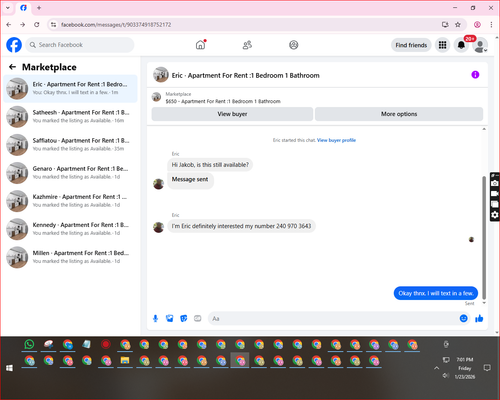
Task: Click the taskbar volume icon
Action: point(445,376)
